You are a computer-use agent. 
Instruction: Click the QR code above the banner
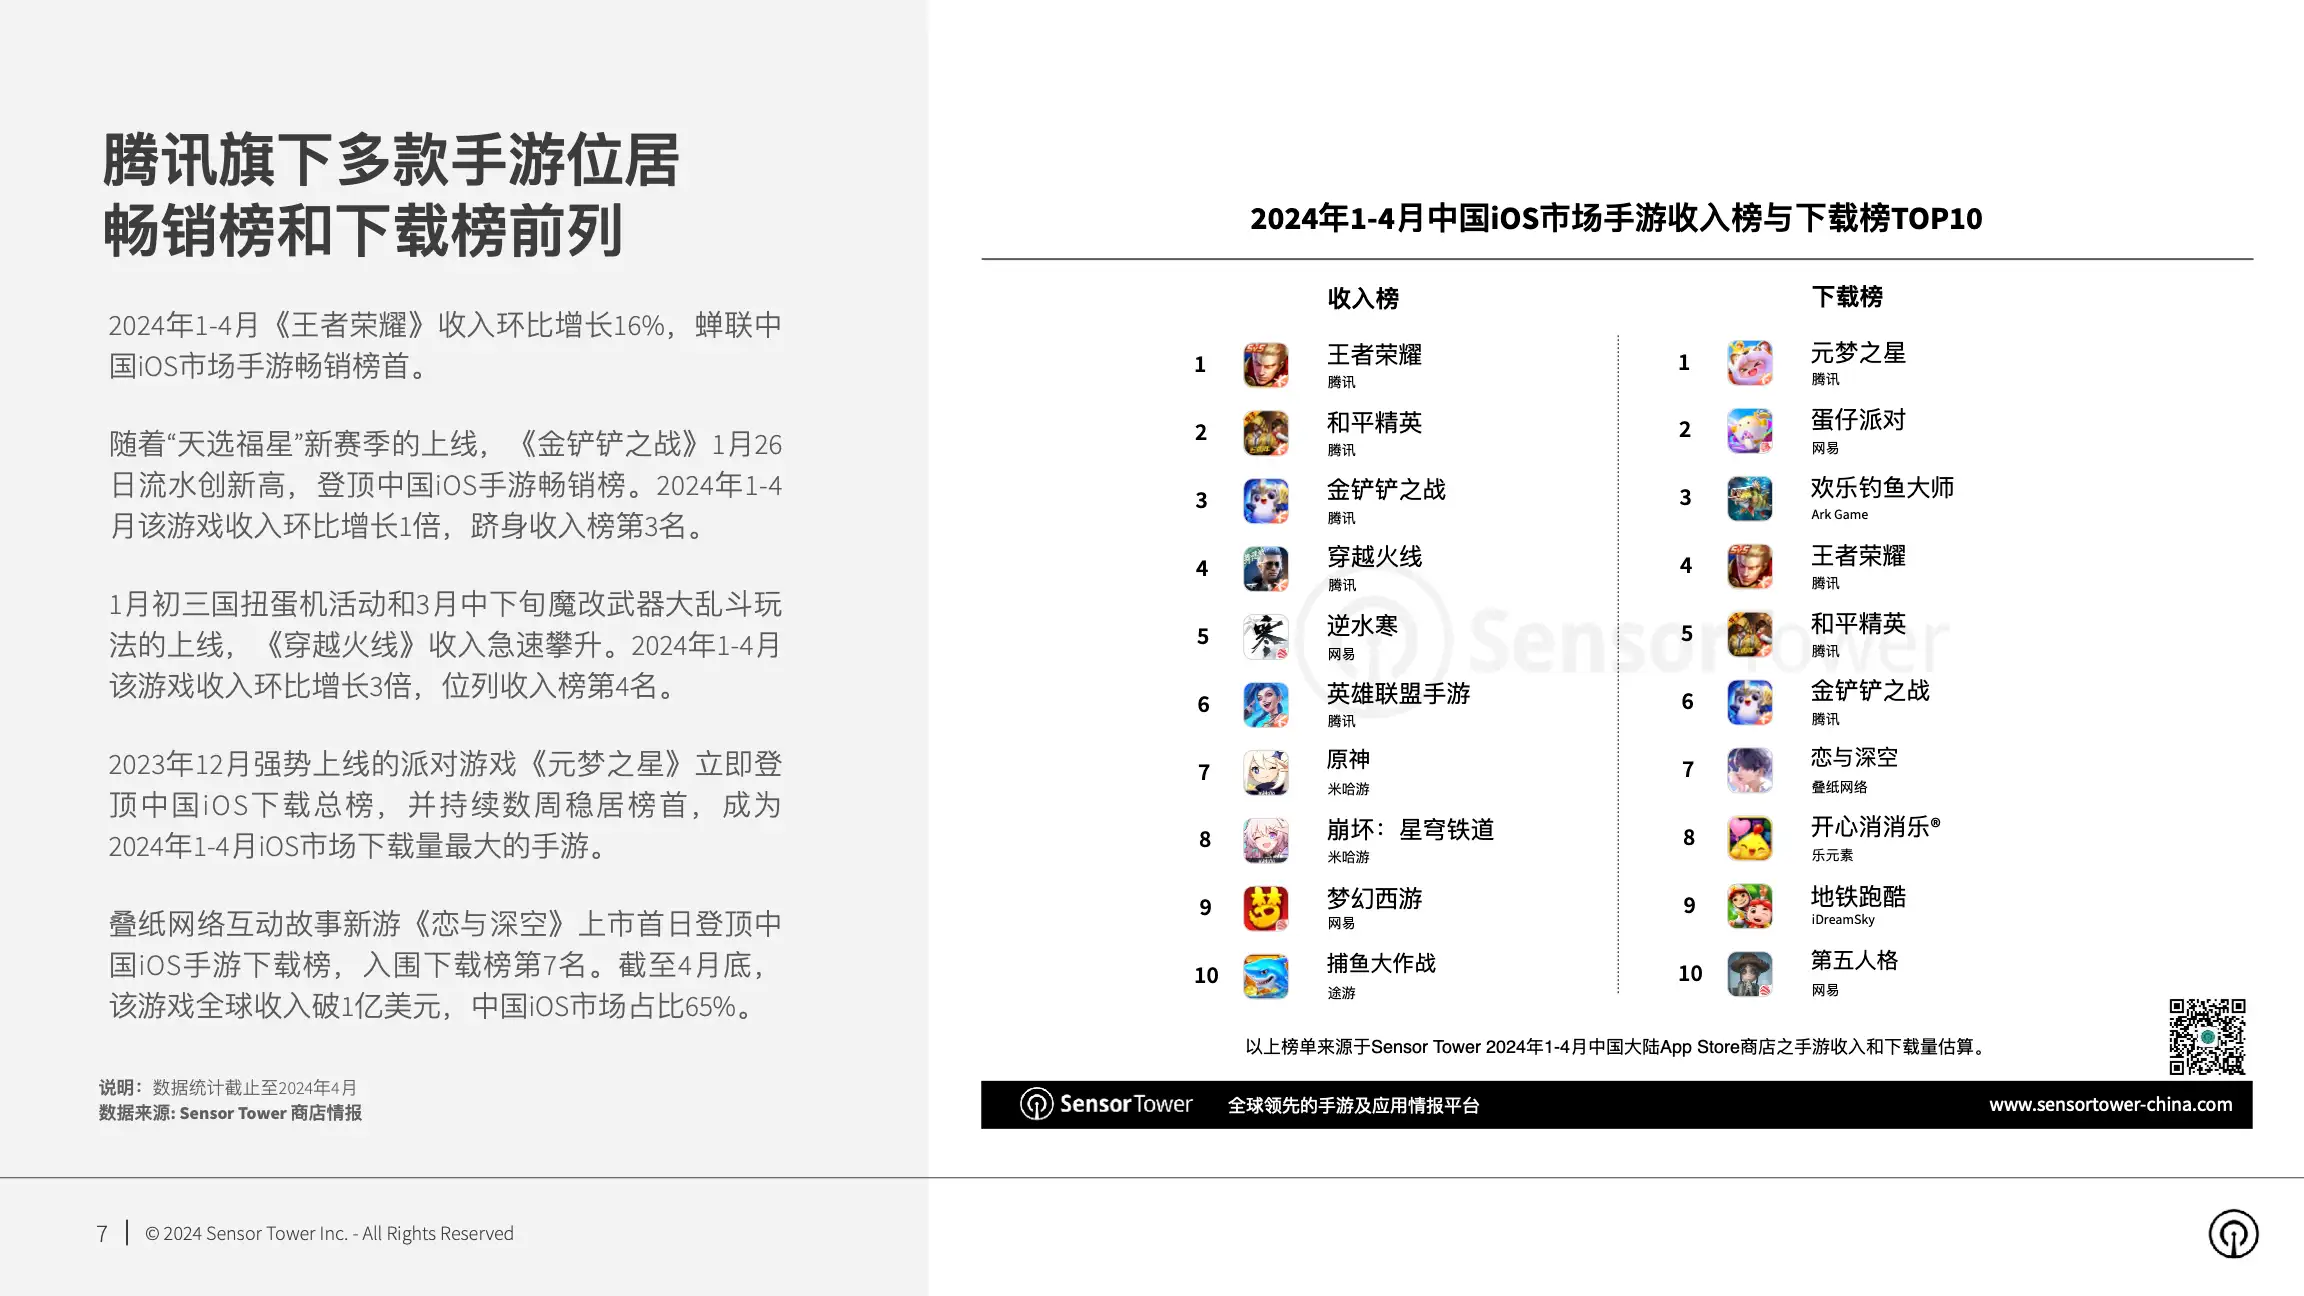coord(2207,1036)
